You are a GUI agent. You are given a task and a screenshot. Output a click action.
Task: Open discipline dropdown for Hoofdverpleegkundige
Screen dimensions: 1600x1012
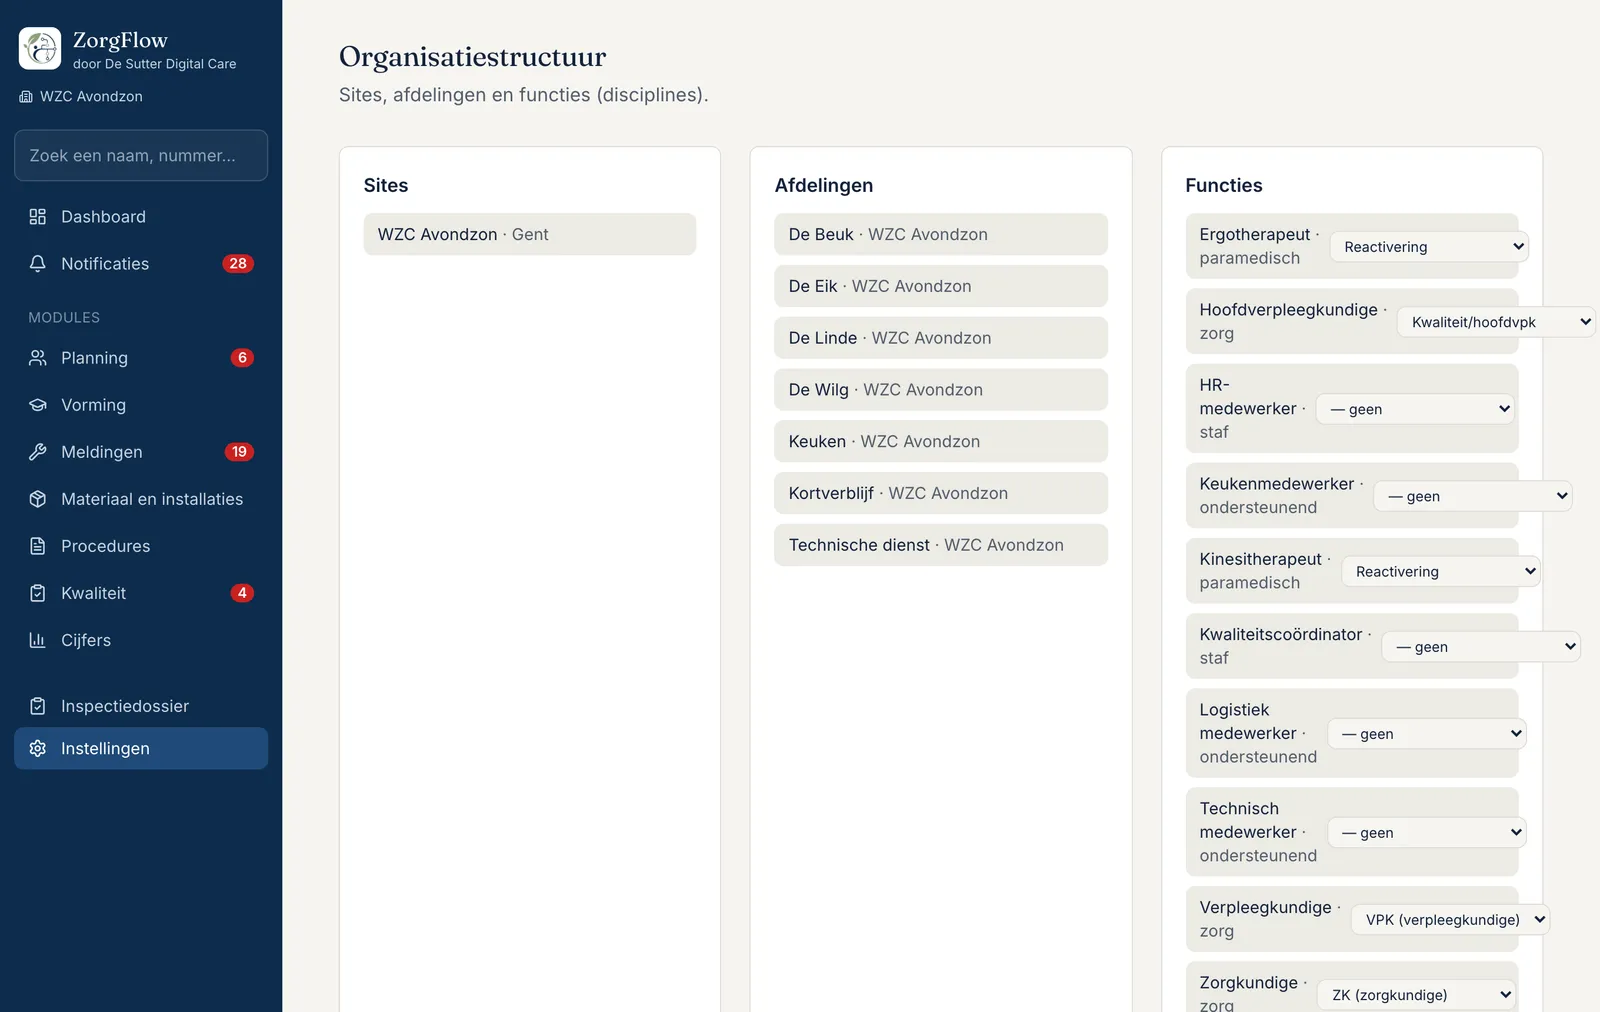click(1496, 321)
